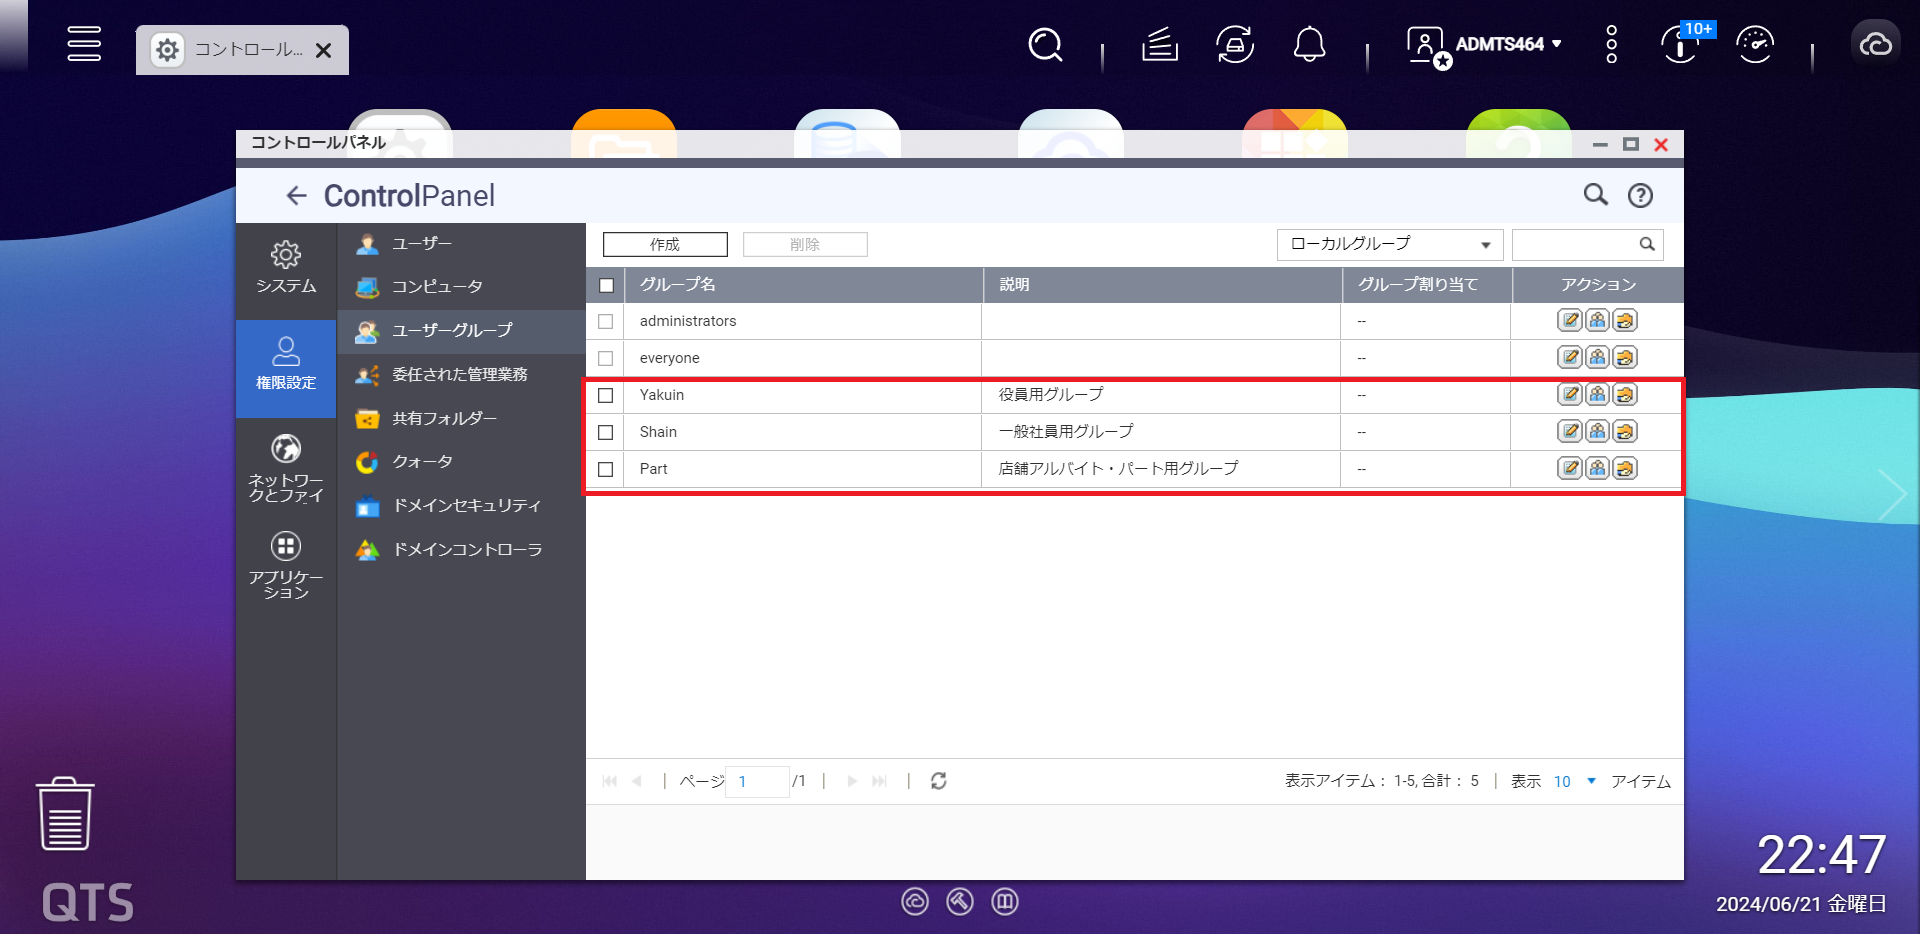This screenshot has height=934, width=1920.
Task: Open the ユーザー settings page
Action: pyautogui.click(x=461, y=243)
